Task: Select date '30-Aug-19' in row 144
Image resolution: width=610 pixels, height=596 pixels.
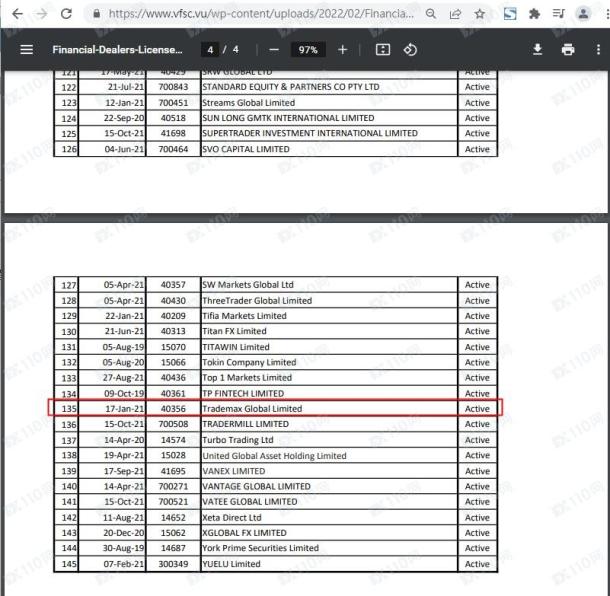Action: (123, 548)
